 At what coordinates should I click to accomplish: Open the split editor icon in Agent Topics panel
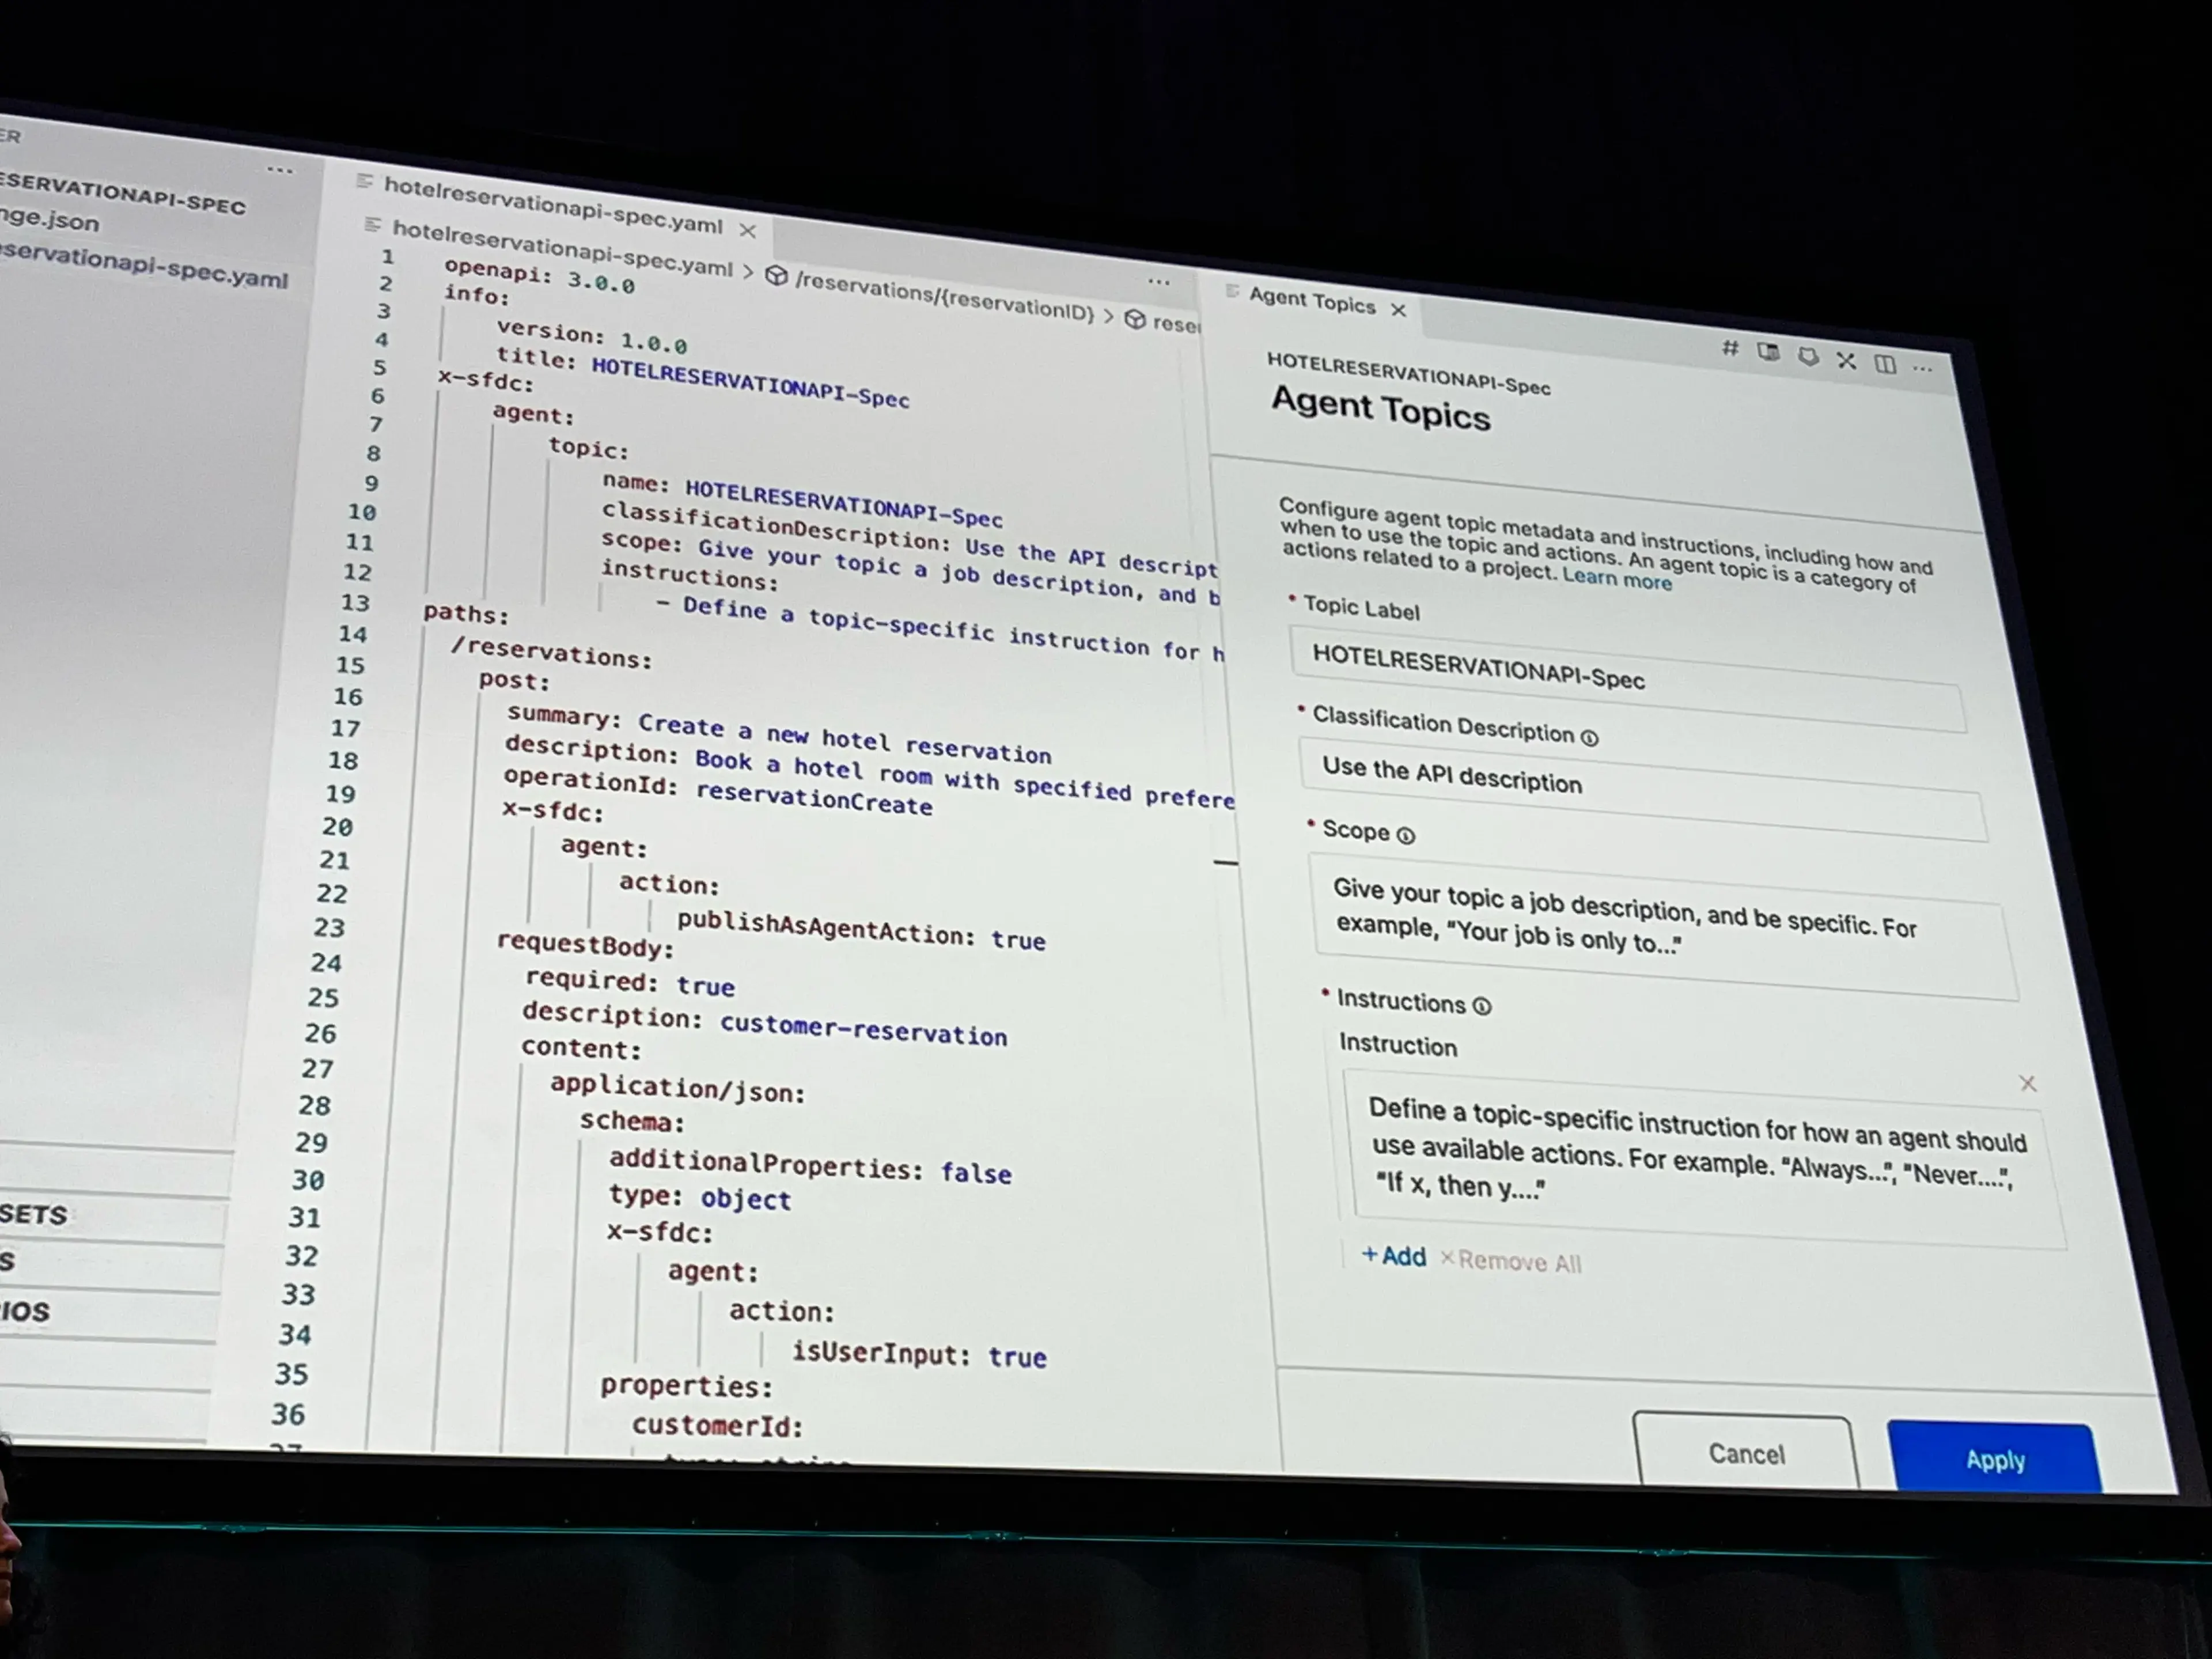[1886, 366]
